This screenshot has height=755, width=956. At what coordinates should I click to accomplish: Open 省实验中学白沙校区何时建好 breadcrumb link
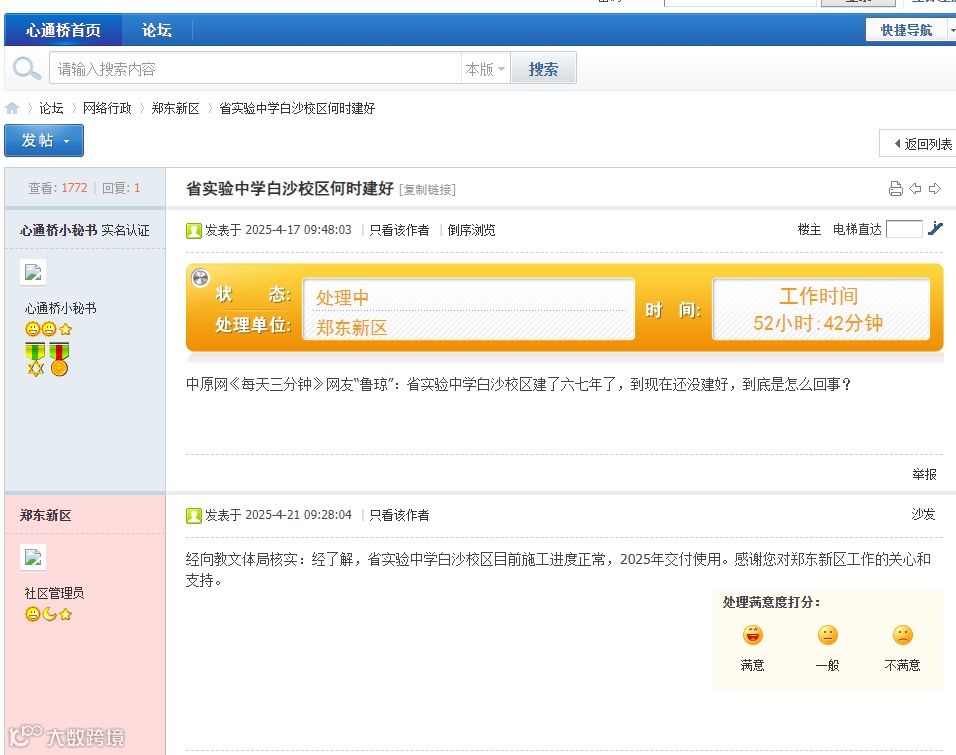(x=297, y=109)
